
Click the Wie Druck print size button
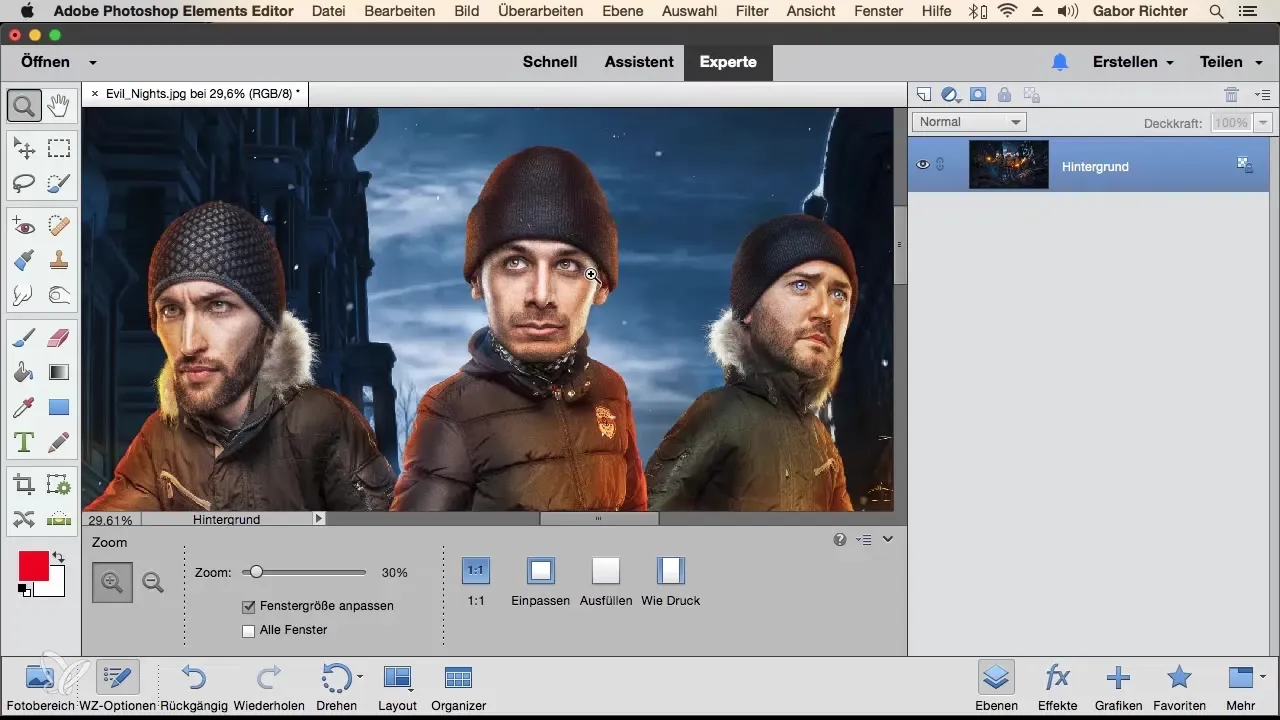[x=671, y=571]
